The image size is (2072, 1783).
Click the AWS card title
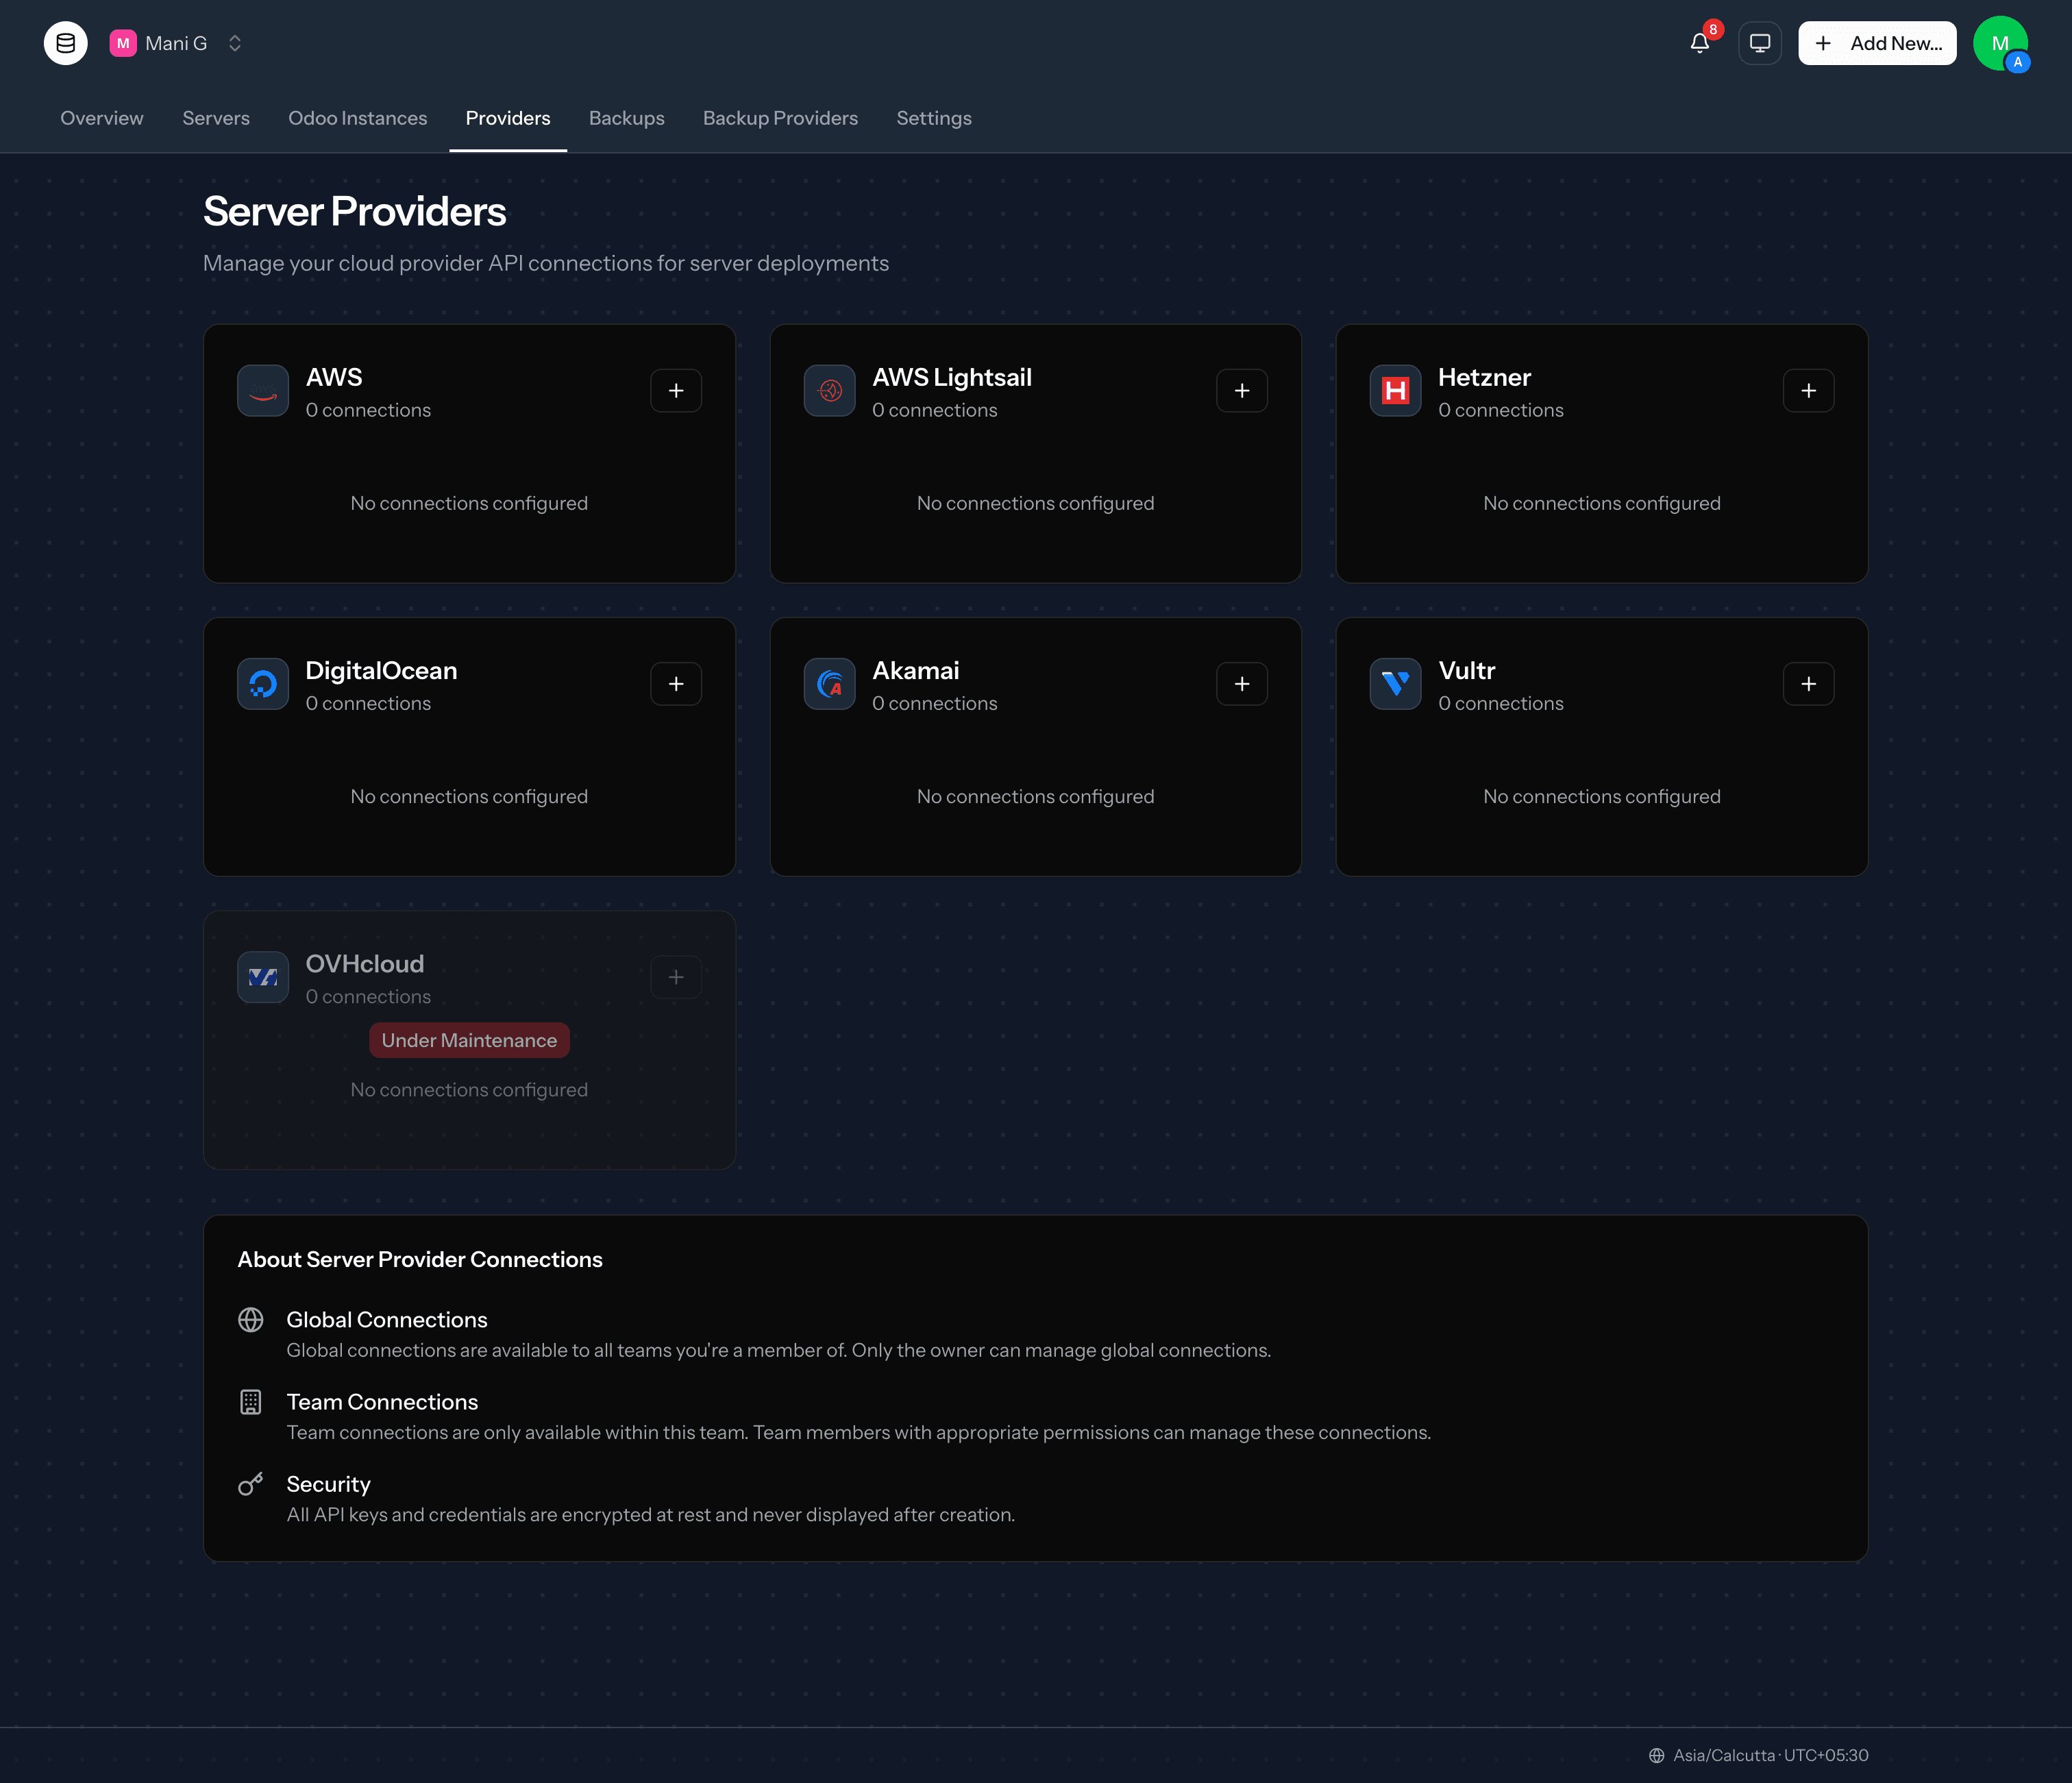(334, 377)
